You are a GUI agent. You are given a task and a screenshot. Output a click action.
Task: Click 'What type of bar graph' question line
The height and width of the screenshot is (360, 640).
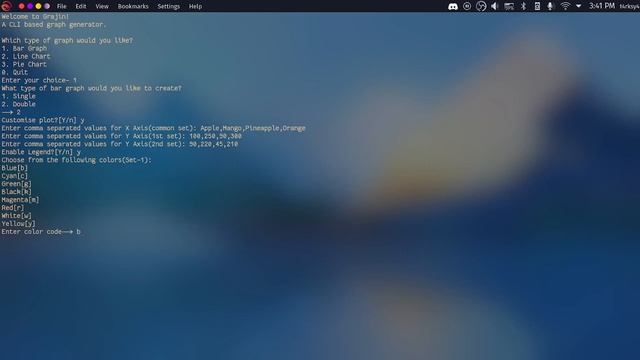coord(91,88)
